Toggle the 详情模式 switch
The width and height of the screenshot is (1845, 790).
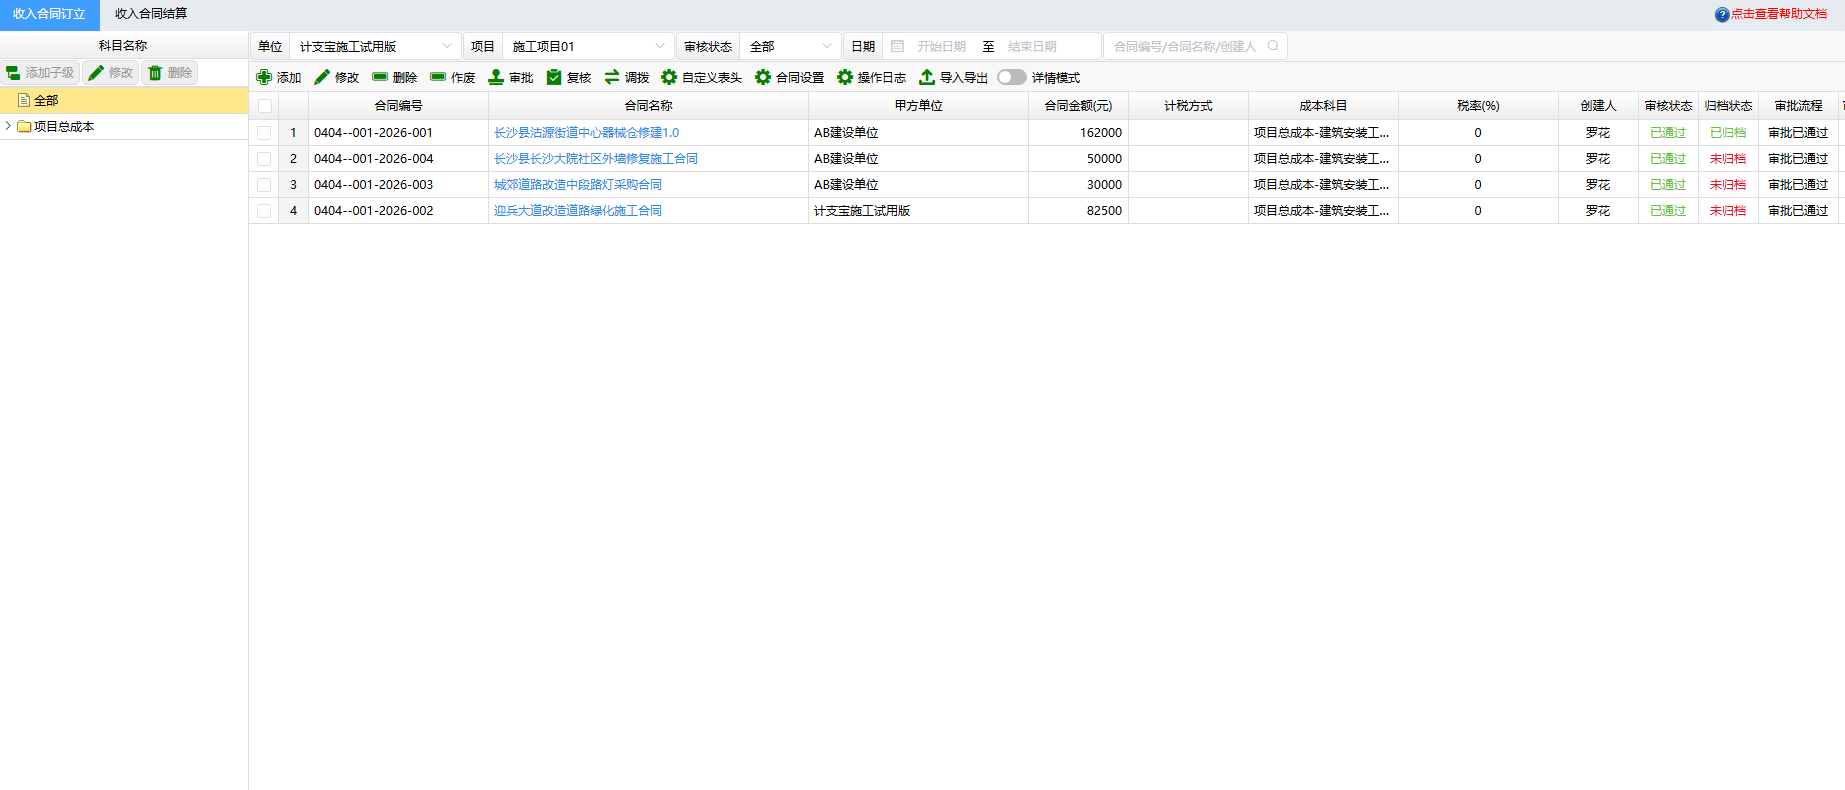[1011, 77]
